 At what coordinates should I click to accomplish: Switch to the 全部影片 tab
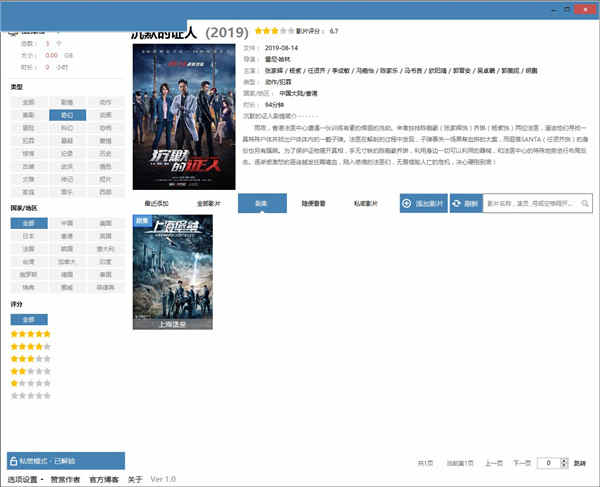[209, 204]
